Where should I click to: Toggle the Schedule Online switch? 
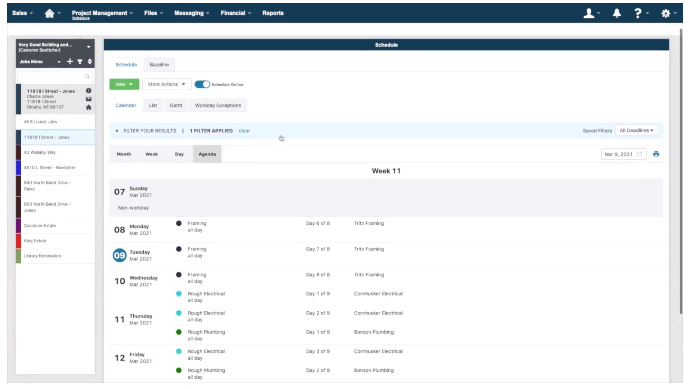point(202,84)
